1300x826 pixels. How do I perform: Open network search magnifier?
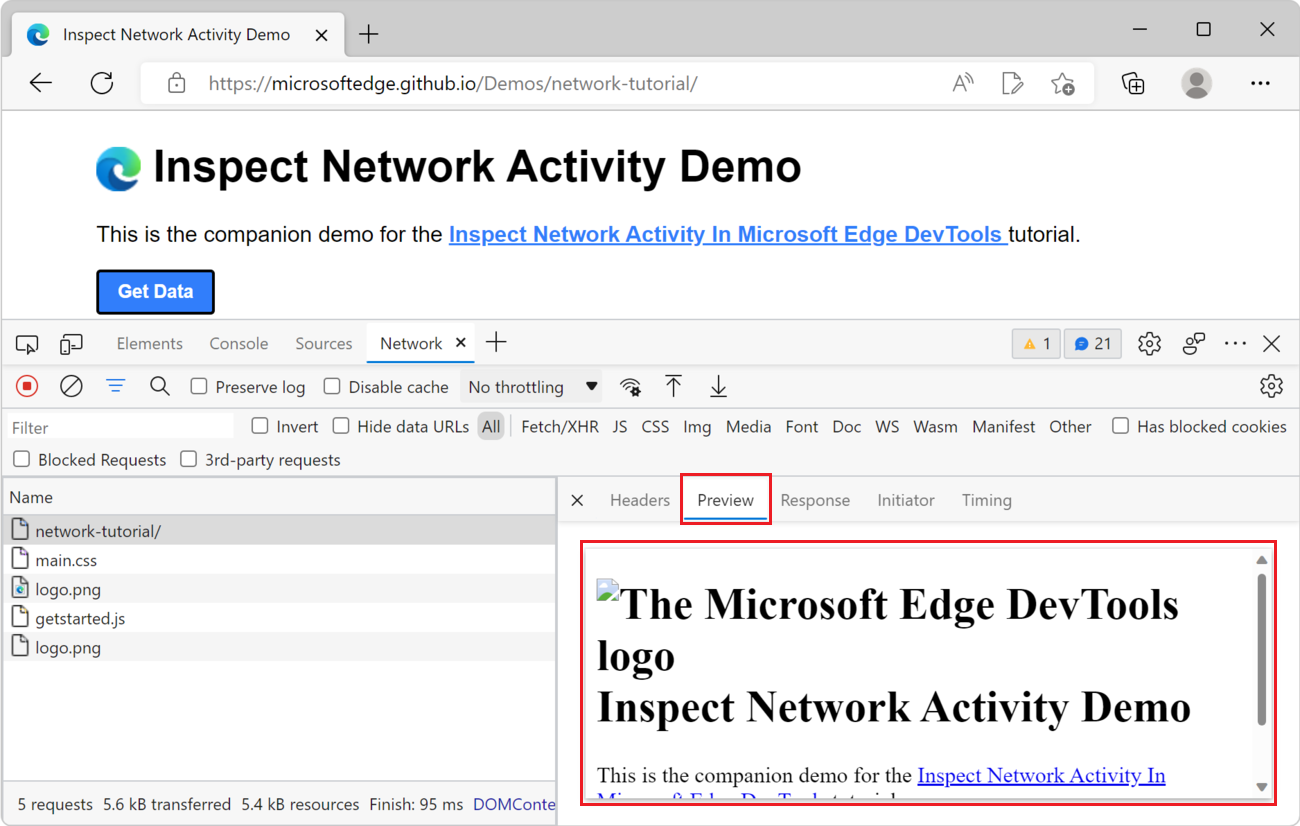tap(160, 387)
